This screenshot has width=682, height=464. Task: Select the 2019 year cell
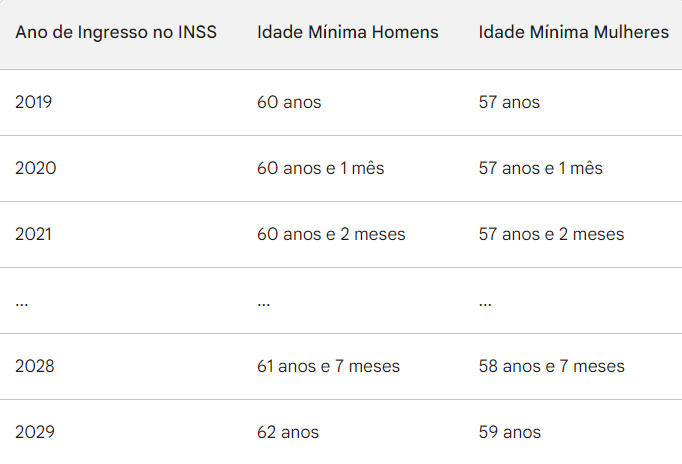pos(33,102)
